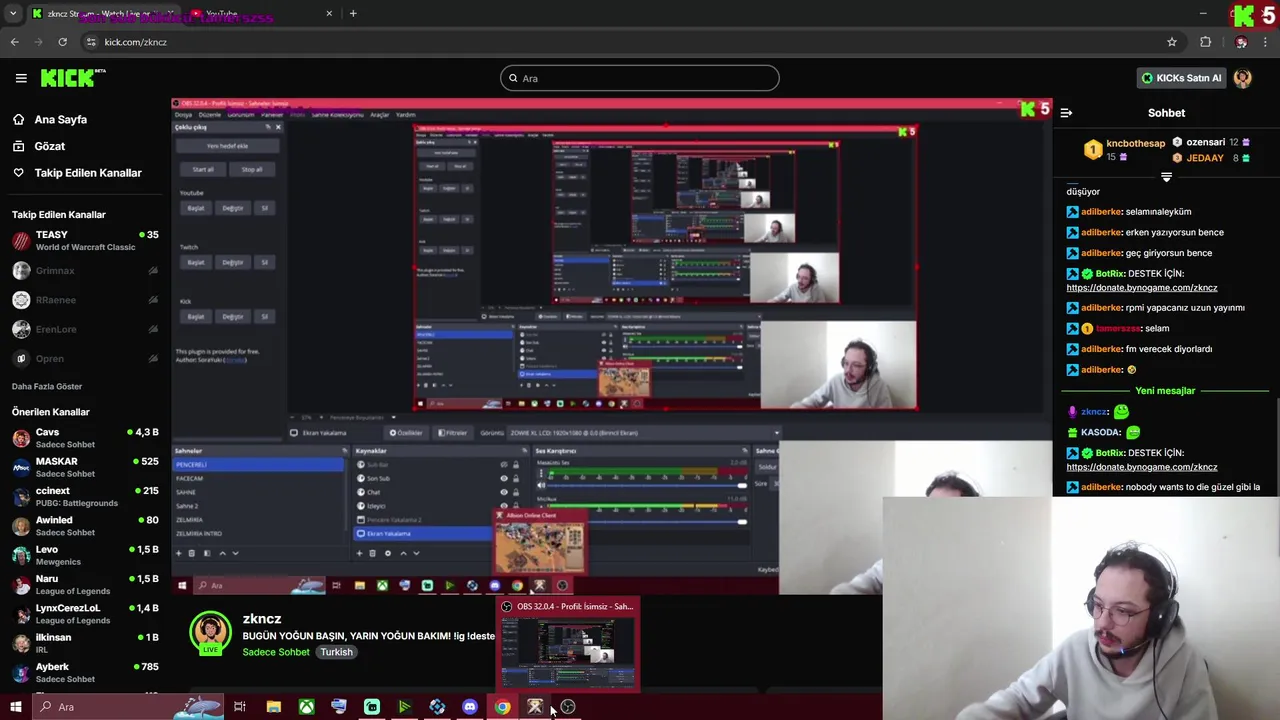This screenshot has width=1280, height=720.
Task: Expand the gift leaderboard arrow under JEDAAY
Action: pyautogui.click(x=1166, y=177)
